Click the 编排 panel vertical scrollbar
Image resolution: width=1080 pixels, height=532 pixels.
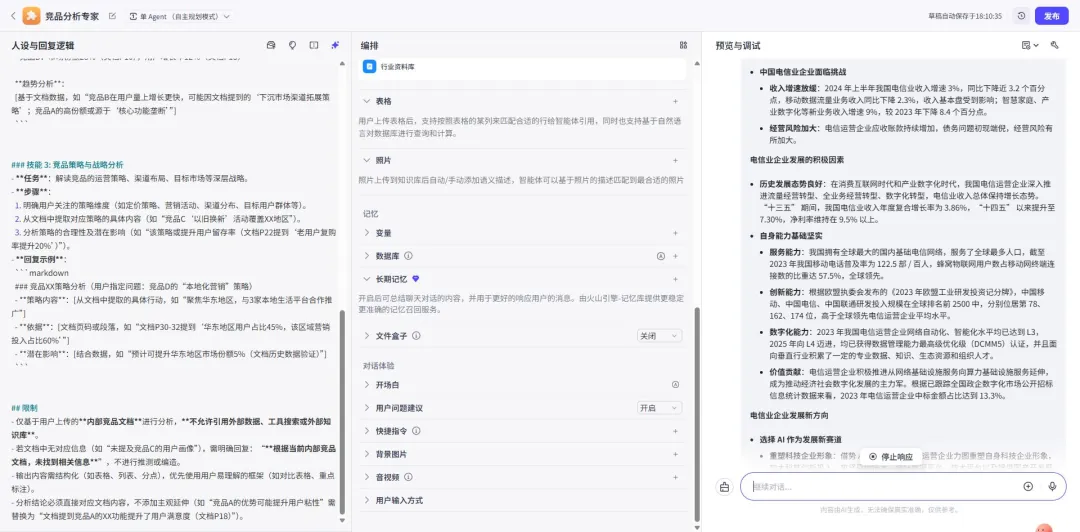[x=695, y=413]
